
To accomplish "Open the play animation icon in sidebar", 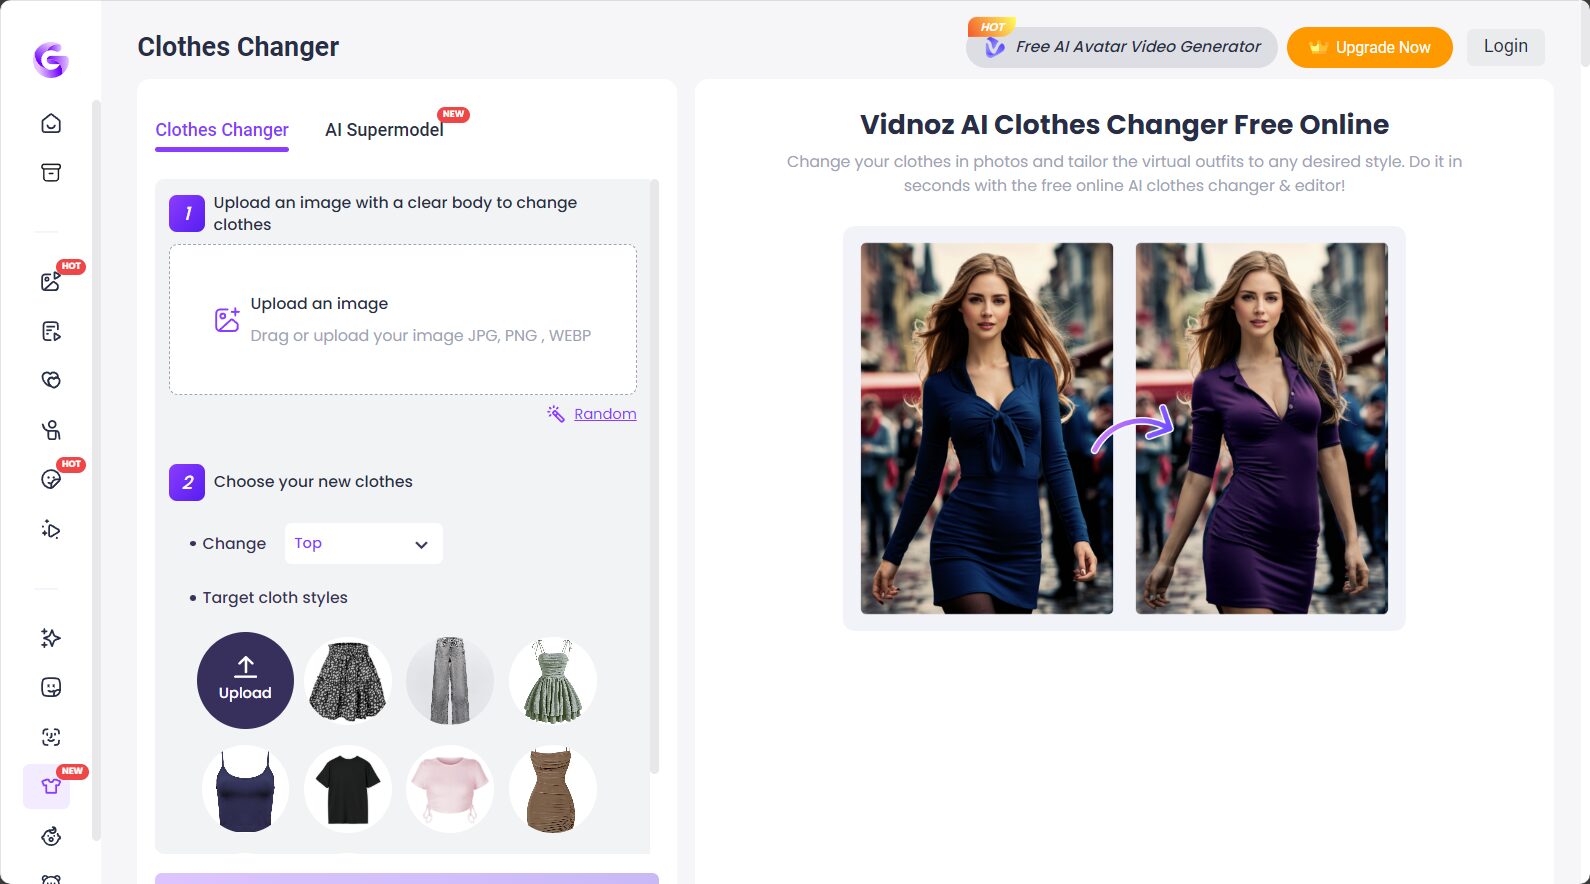I will (51, 529).
